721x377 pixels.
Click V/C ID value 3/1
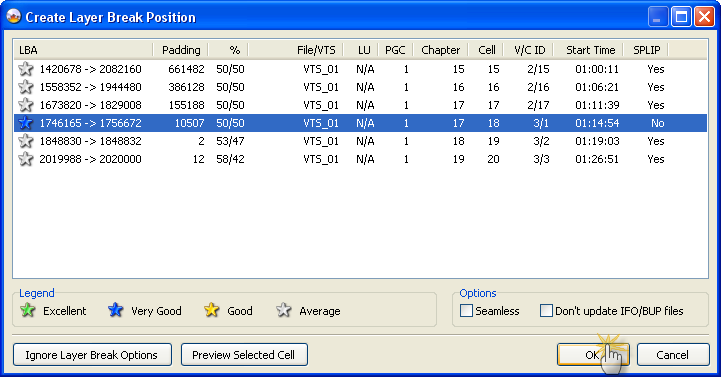542,123
